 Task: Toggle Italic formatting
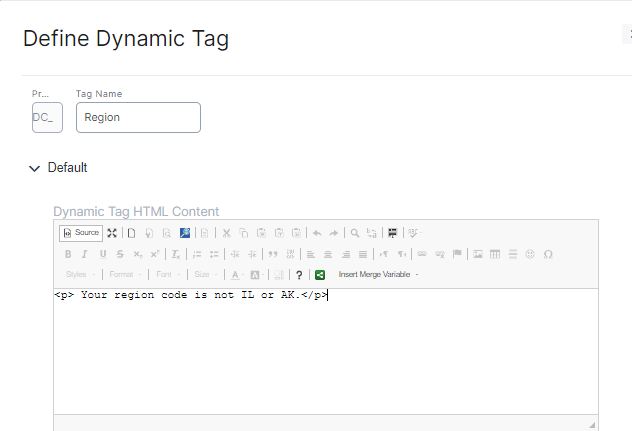tap(85, 254)
